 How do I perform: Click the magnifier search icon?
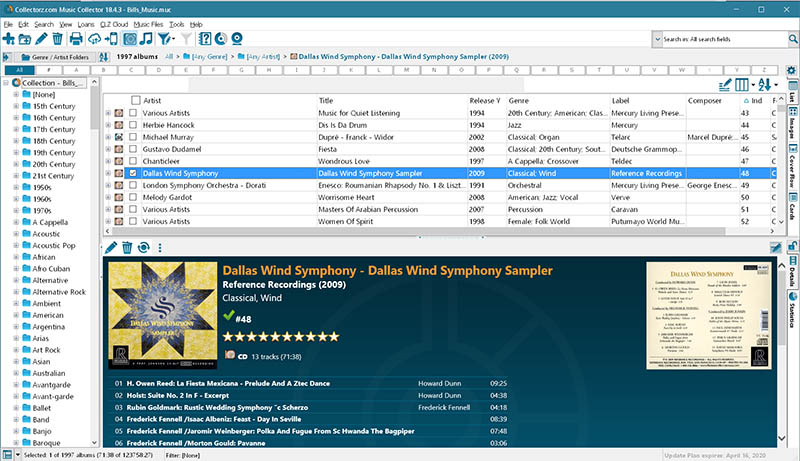[793, 39]
